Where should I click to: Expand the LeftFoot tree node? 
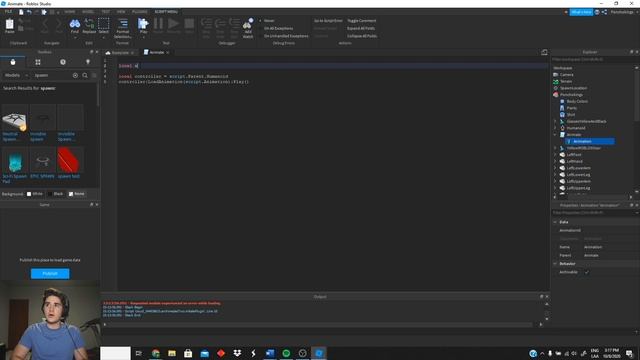[555, 155]
